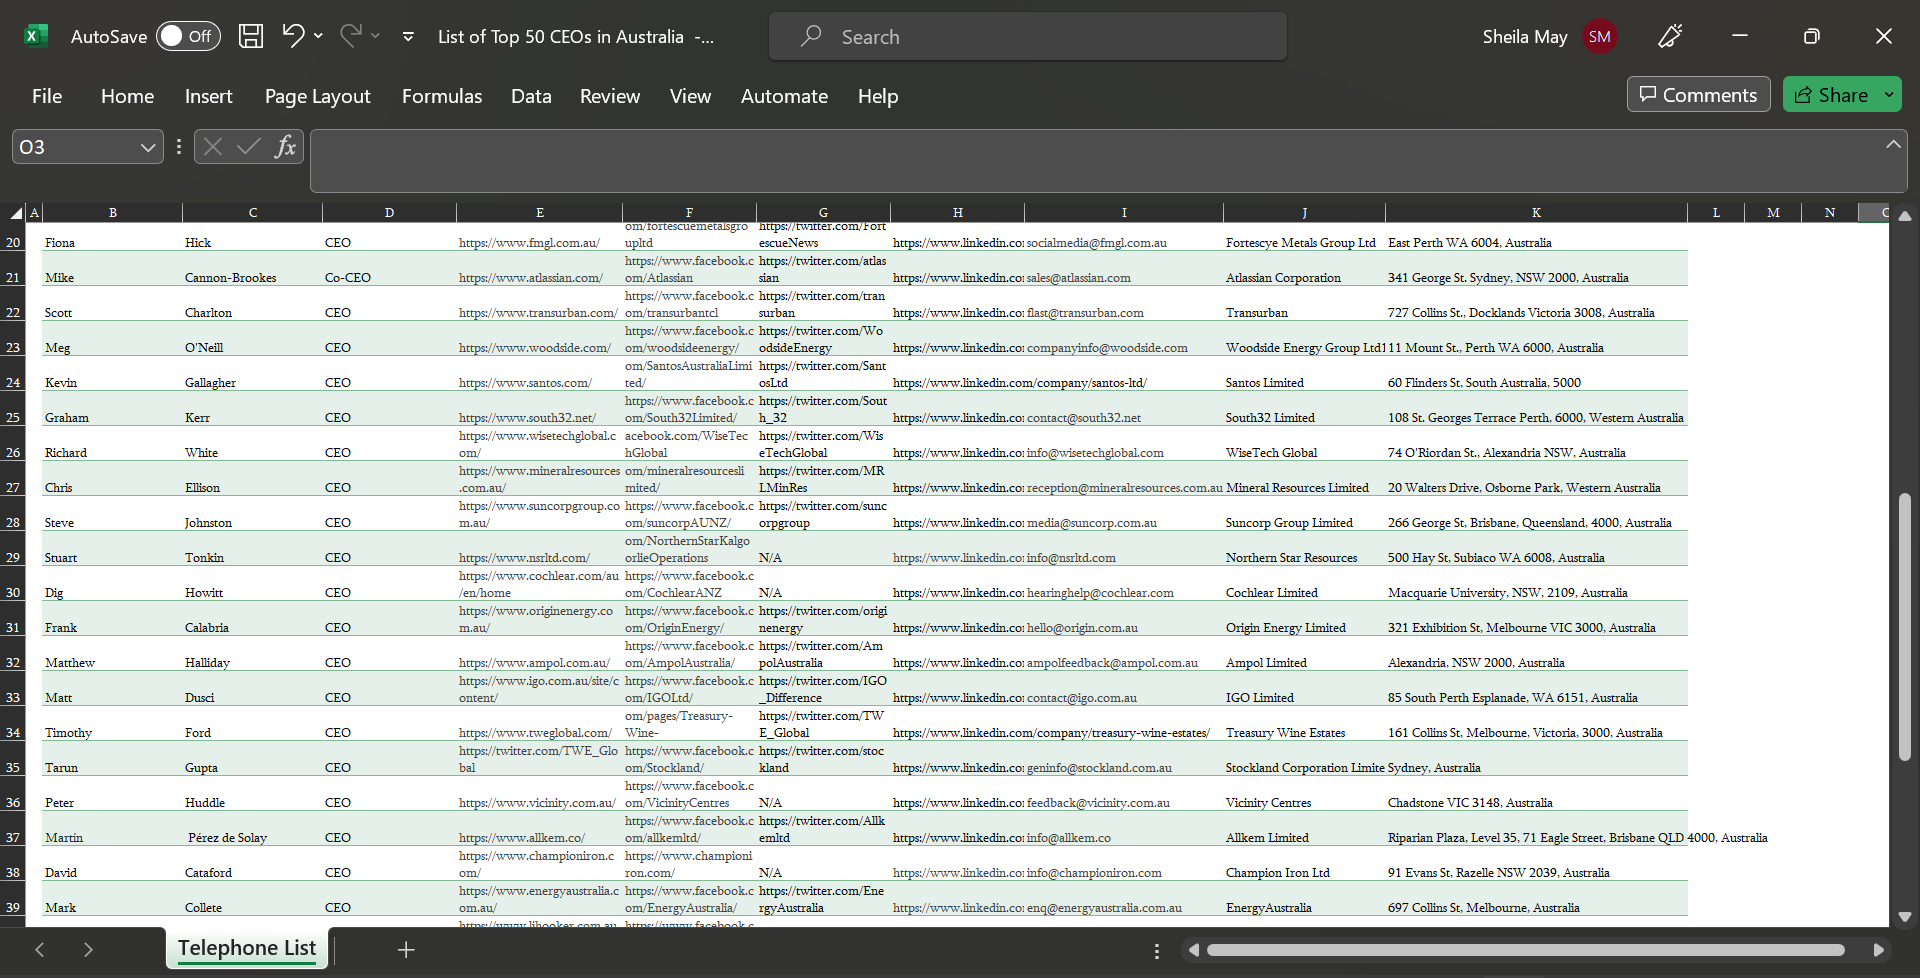Click the info@allkem.co email link
1920x978 pixels.
pyautogui.click(x=1069, y=838)
